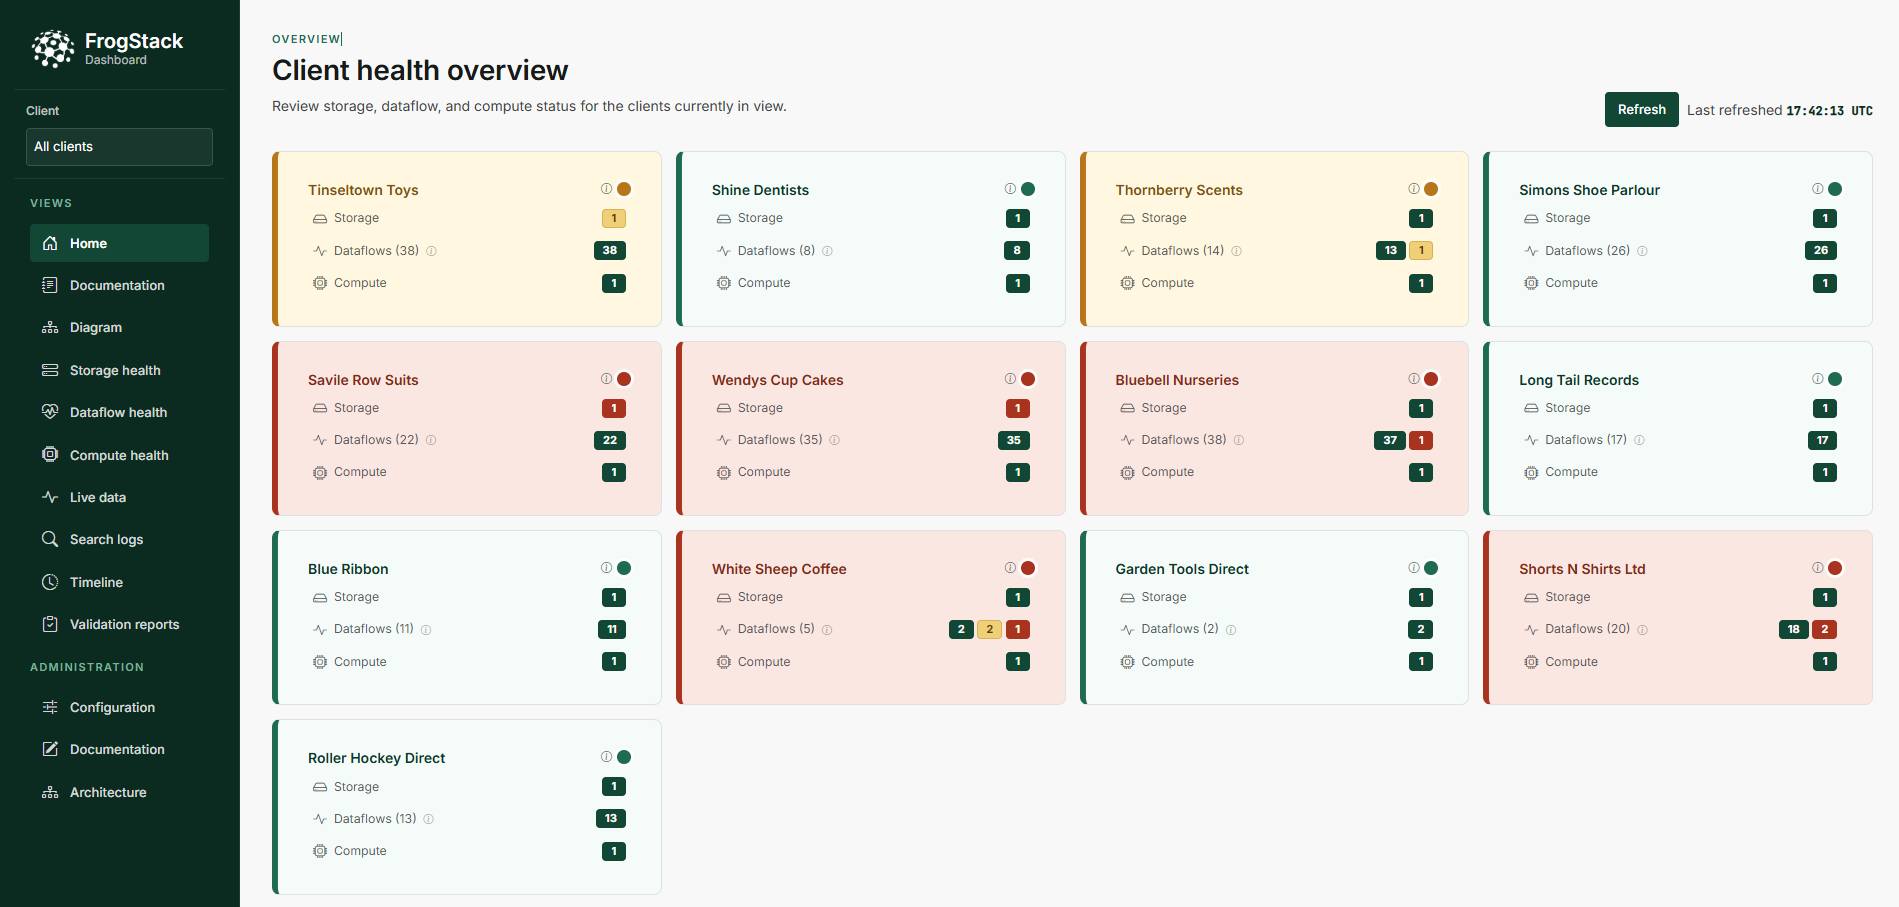This screenshot has height=907, width=1899.
Task: Click Wendys Cup Cakes Dataflows 35 badge
Action: (x=1014, y=440)
